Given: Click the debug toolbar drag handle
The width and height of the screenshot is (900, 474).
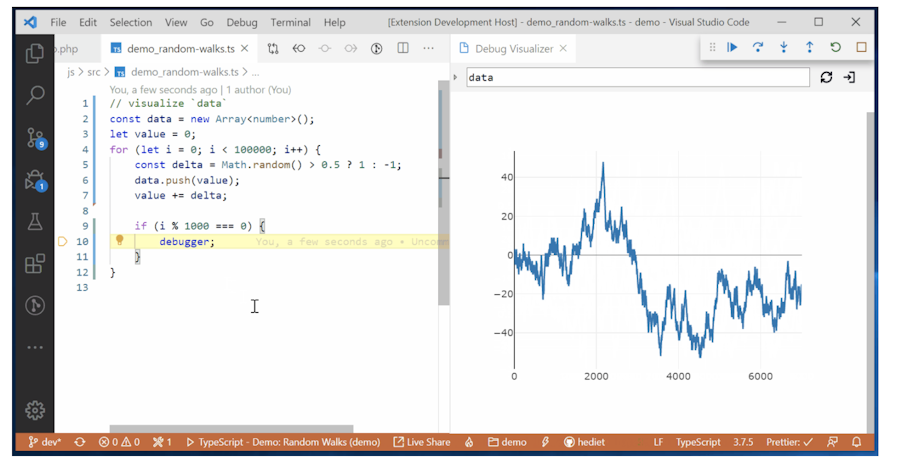Looking at the screenshot, I should click(x=712, y=48).
